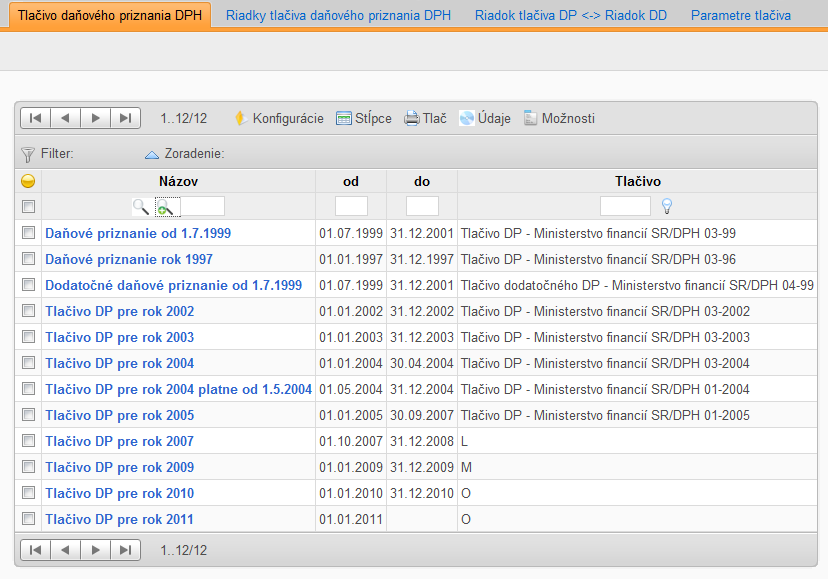Click the Tlačivo filter input field
This screenshot has width=828, height=579.
(625, 206)
